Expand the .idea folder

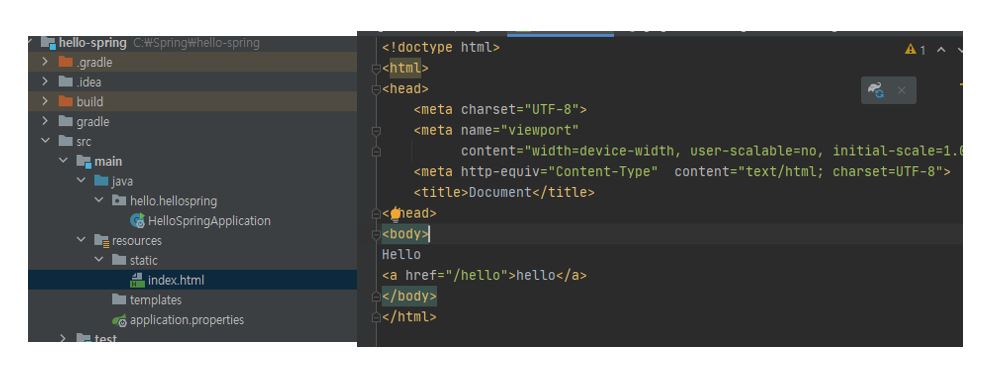coord(45,82)
